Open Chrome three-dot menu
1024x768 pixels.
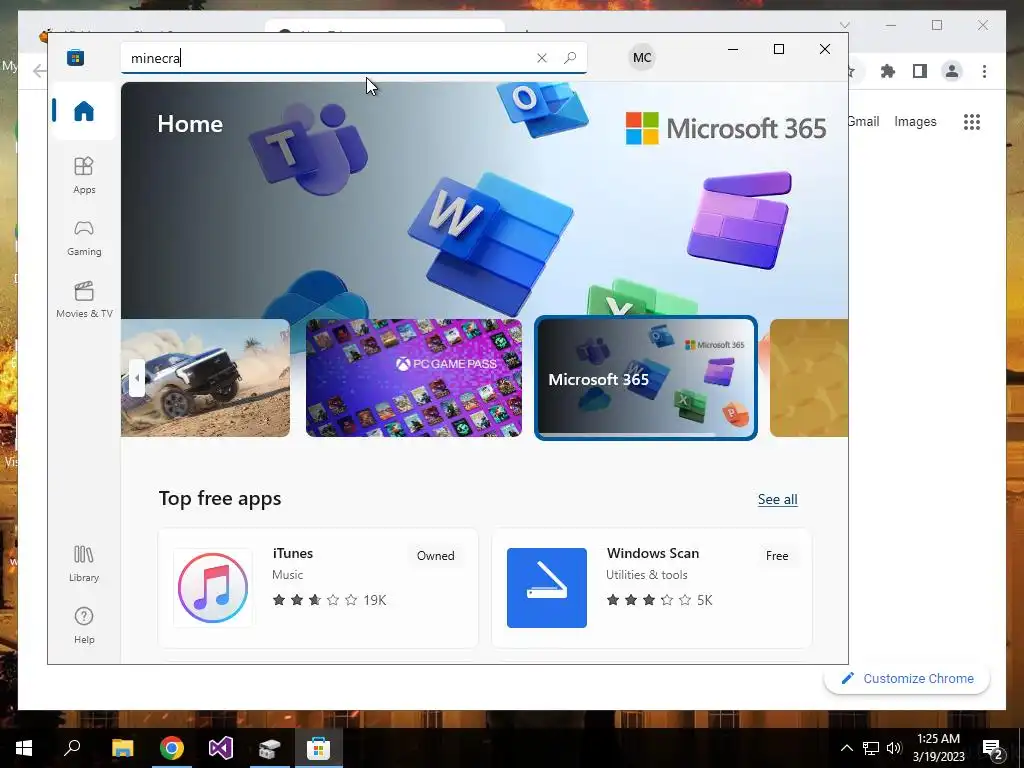coord(984,71)
